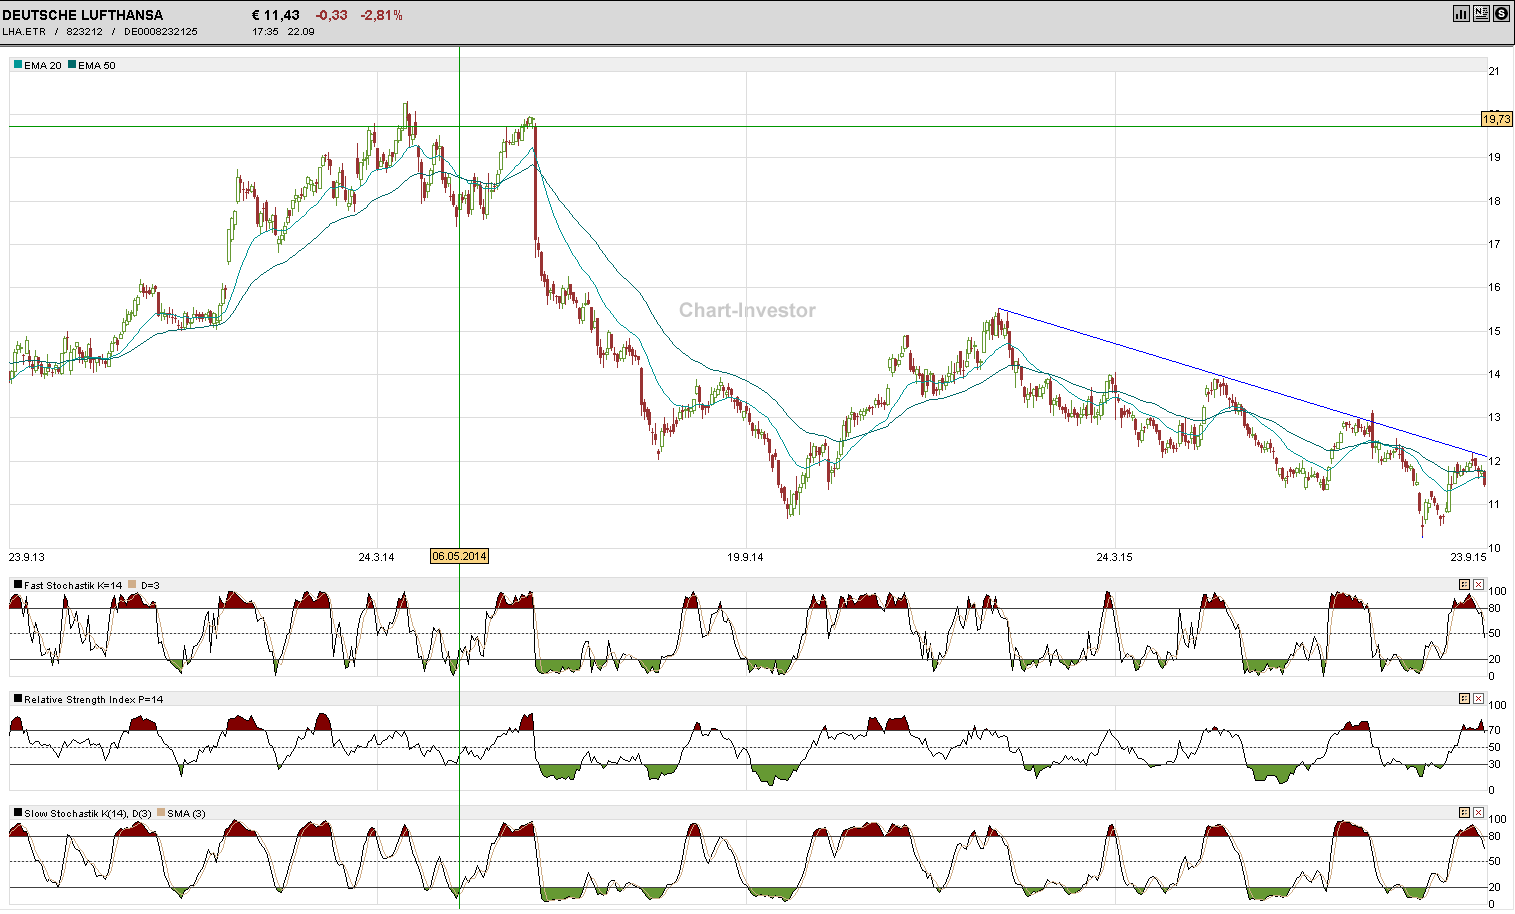Image resolution: width=1515 pixels, height=914 pixels.
Task: Click the 24.3.15 date axis label
Action: coord(1114,557)
